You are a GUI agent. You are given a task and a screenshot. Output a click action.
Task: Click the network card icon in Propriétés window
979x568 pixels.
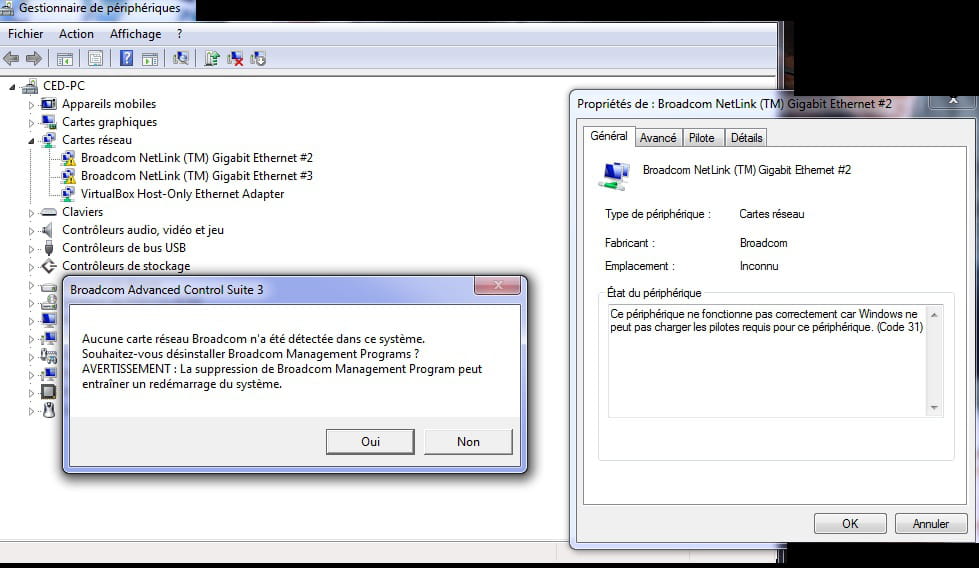coord(615,175)
